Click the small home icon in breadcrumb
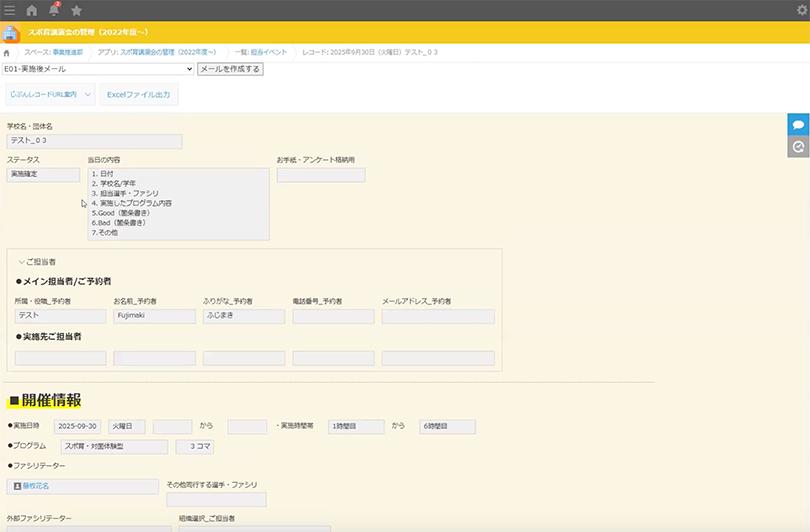Viewport: 810px width, 532px height. [8, 52]
